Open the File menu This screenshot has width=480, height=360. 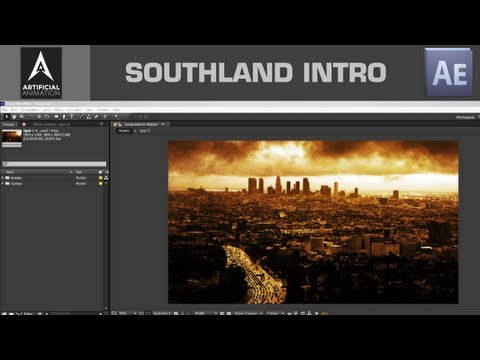point(5,110)
